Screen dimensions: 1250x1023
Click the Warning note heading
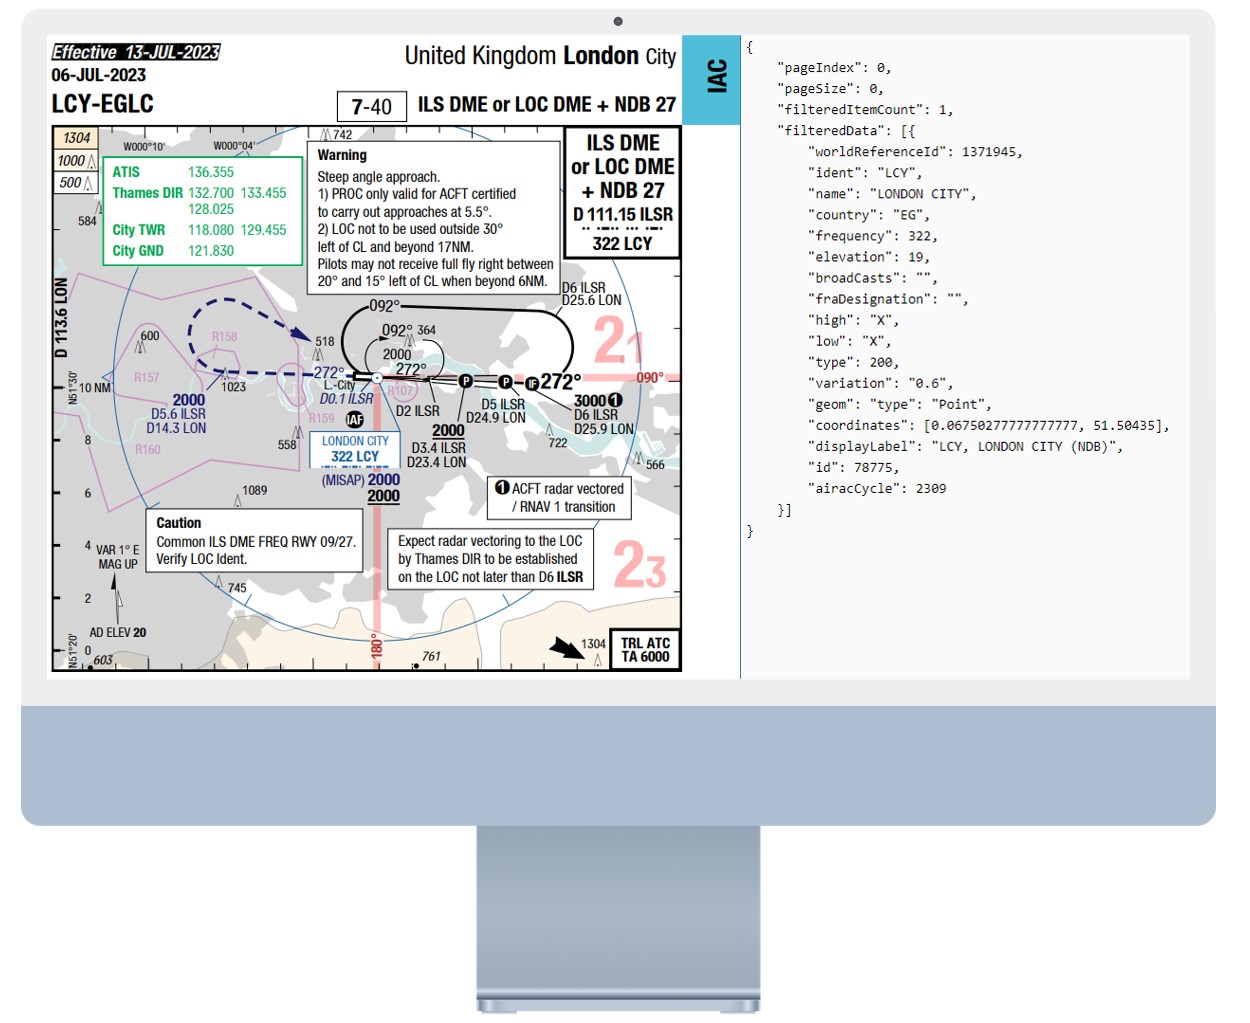coord(342,155)
